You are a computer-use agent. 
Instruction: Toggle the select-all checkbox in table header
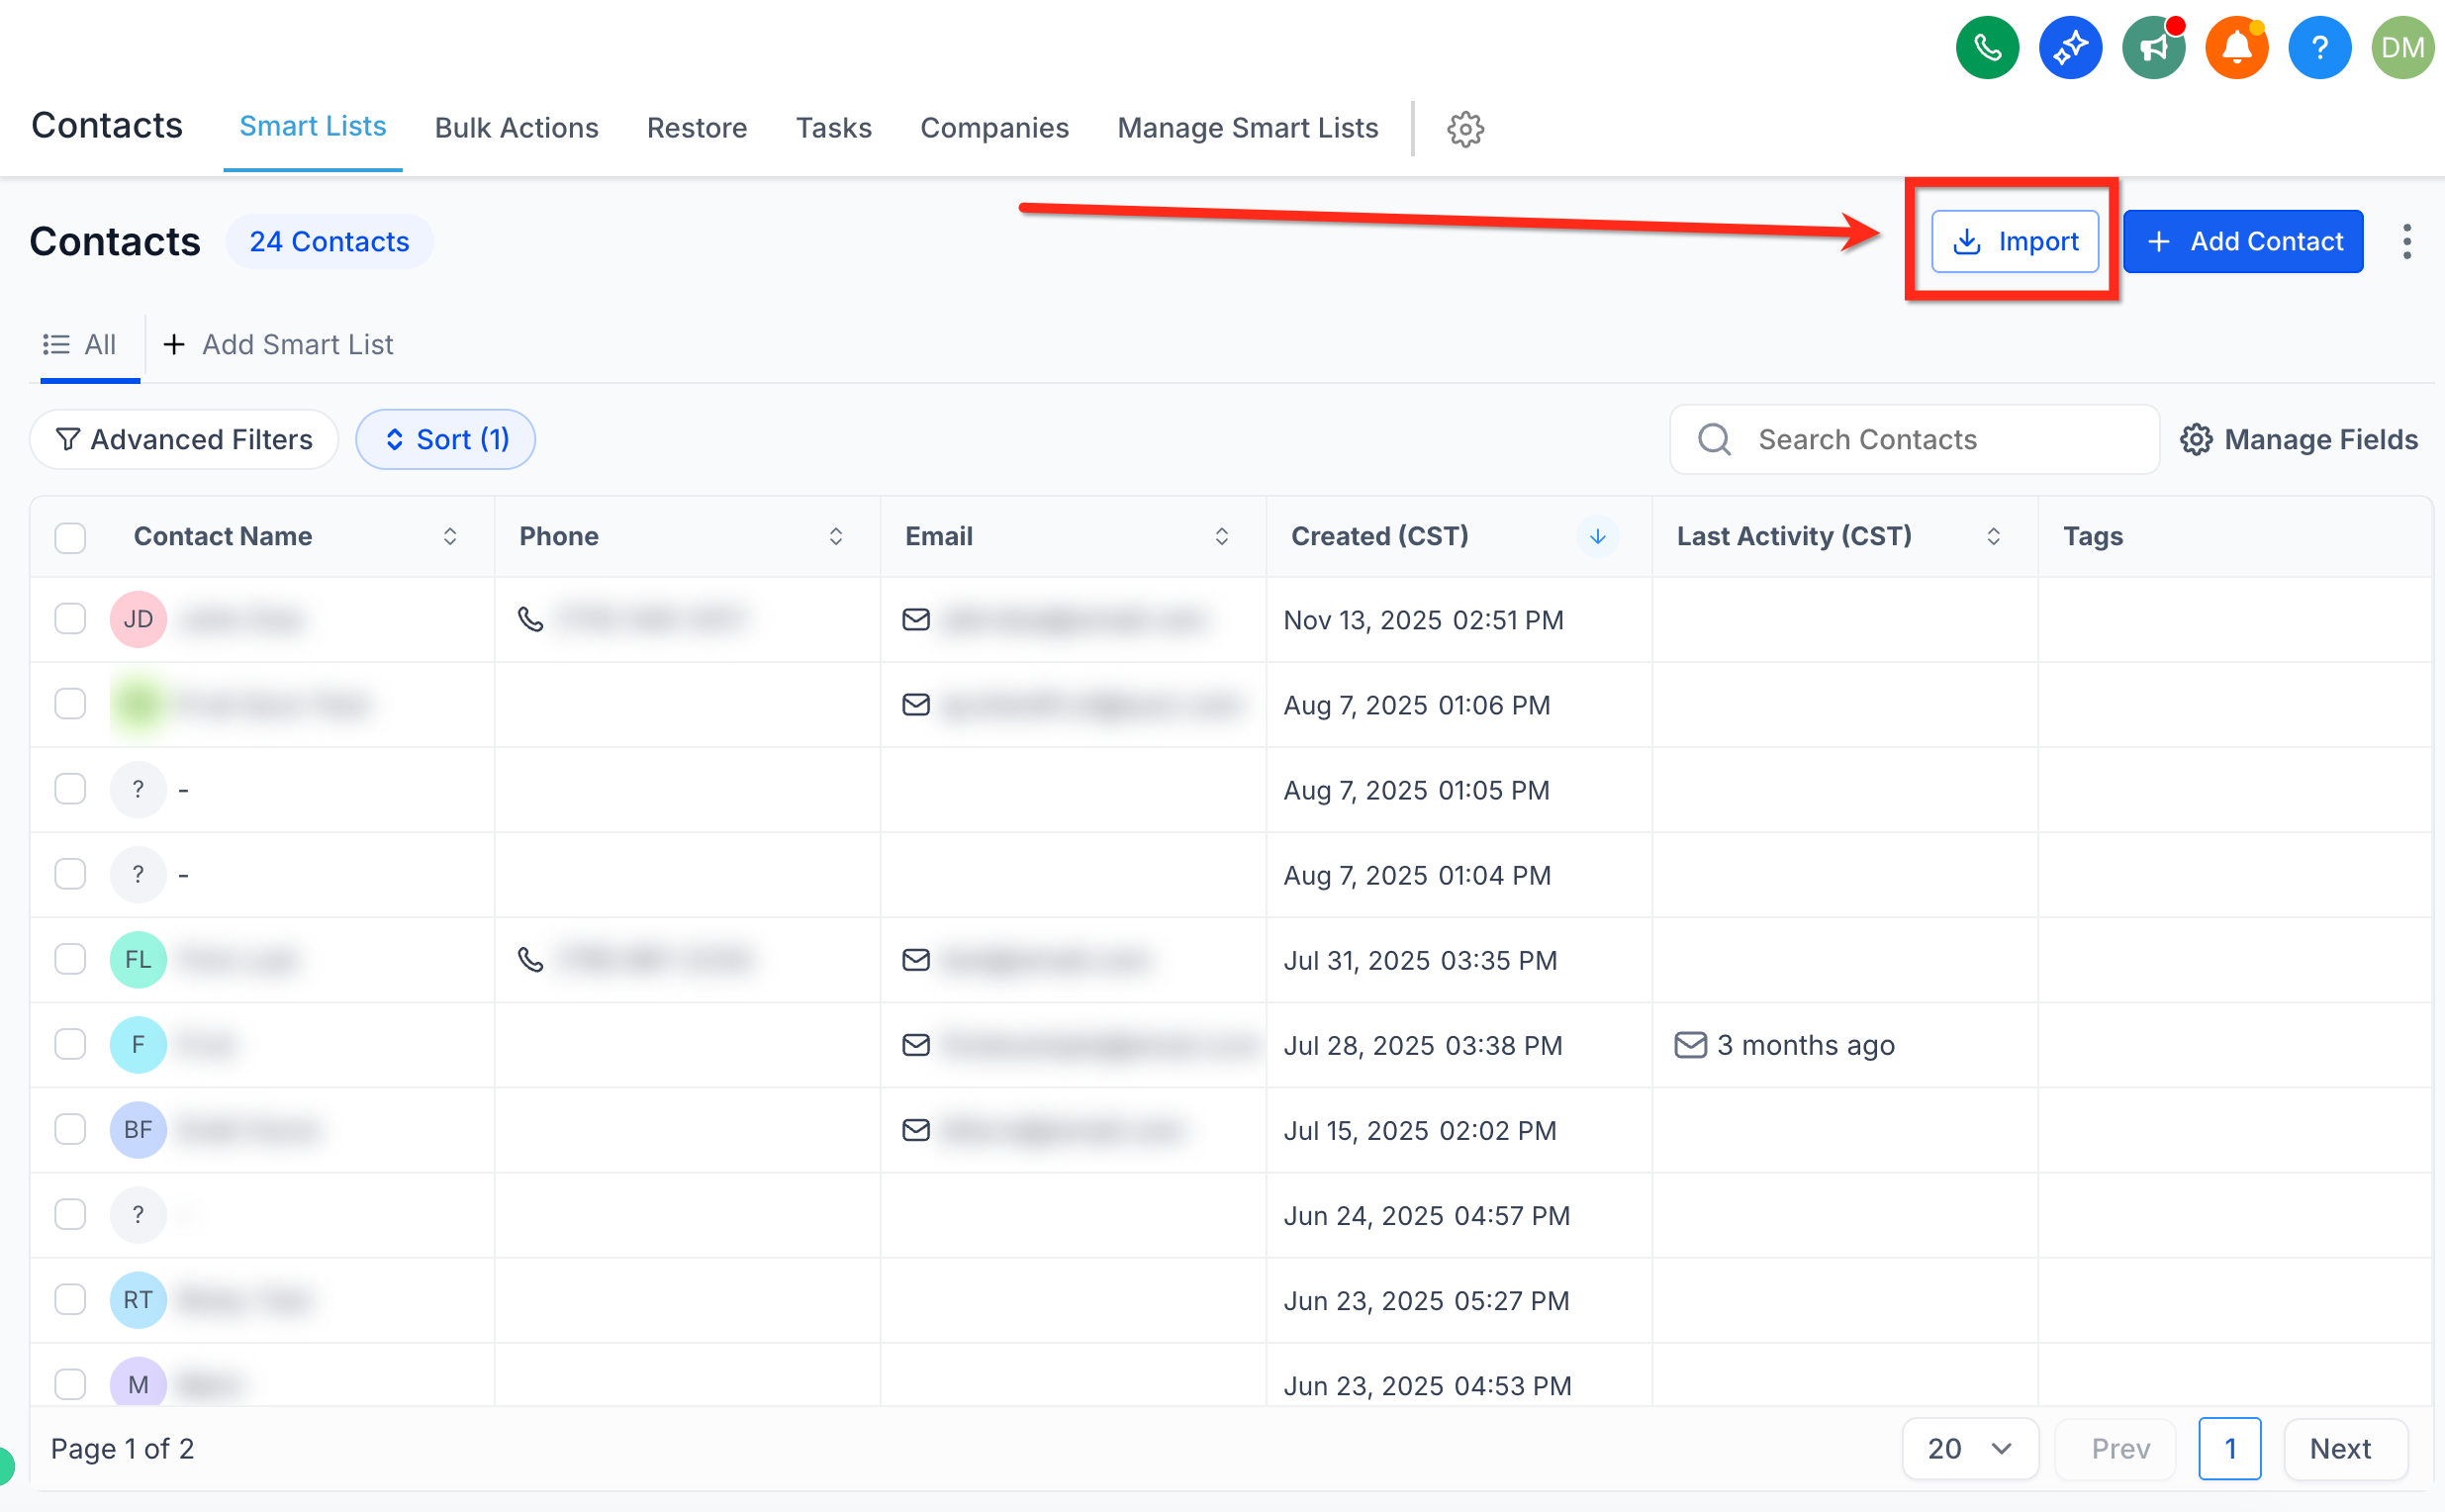(x=70, y=537)
